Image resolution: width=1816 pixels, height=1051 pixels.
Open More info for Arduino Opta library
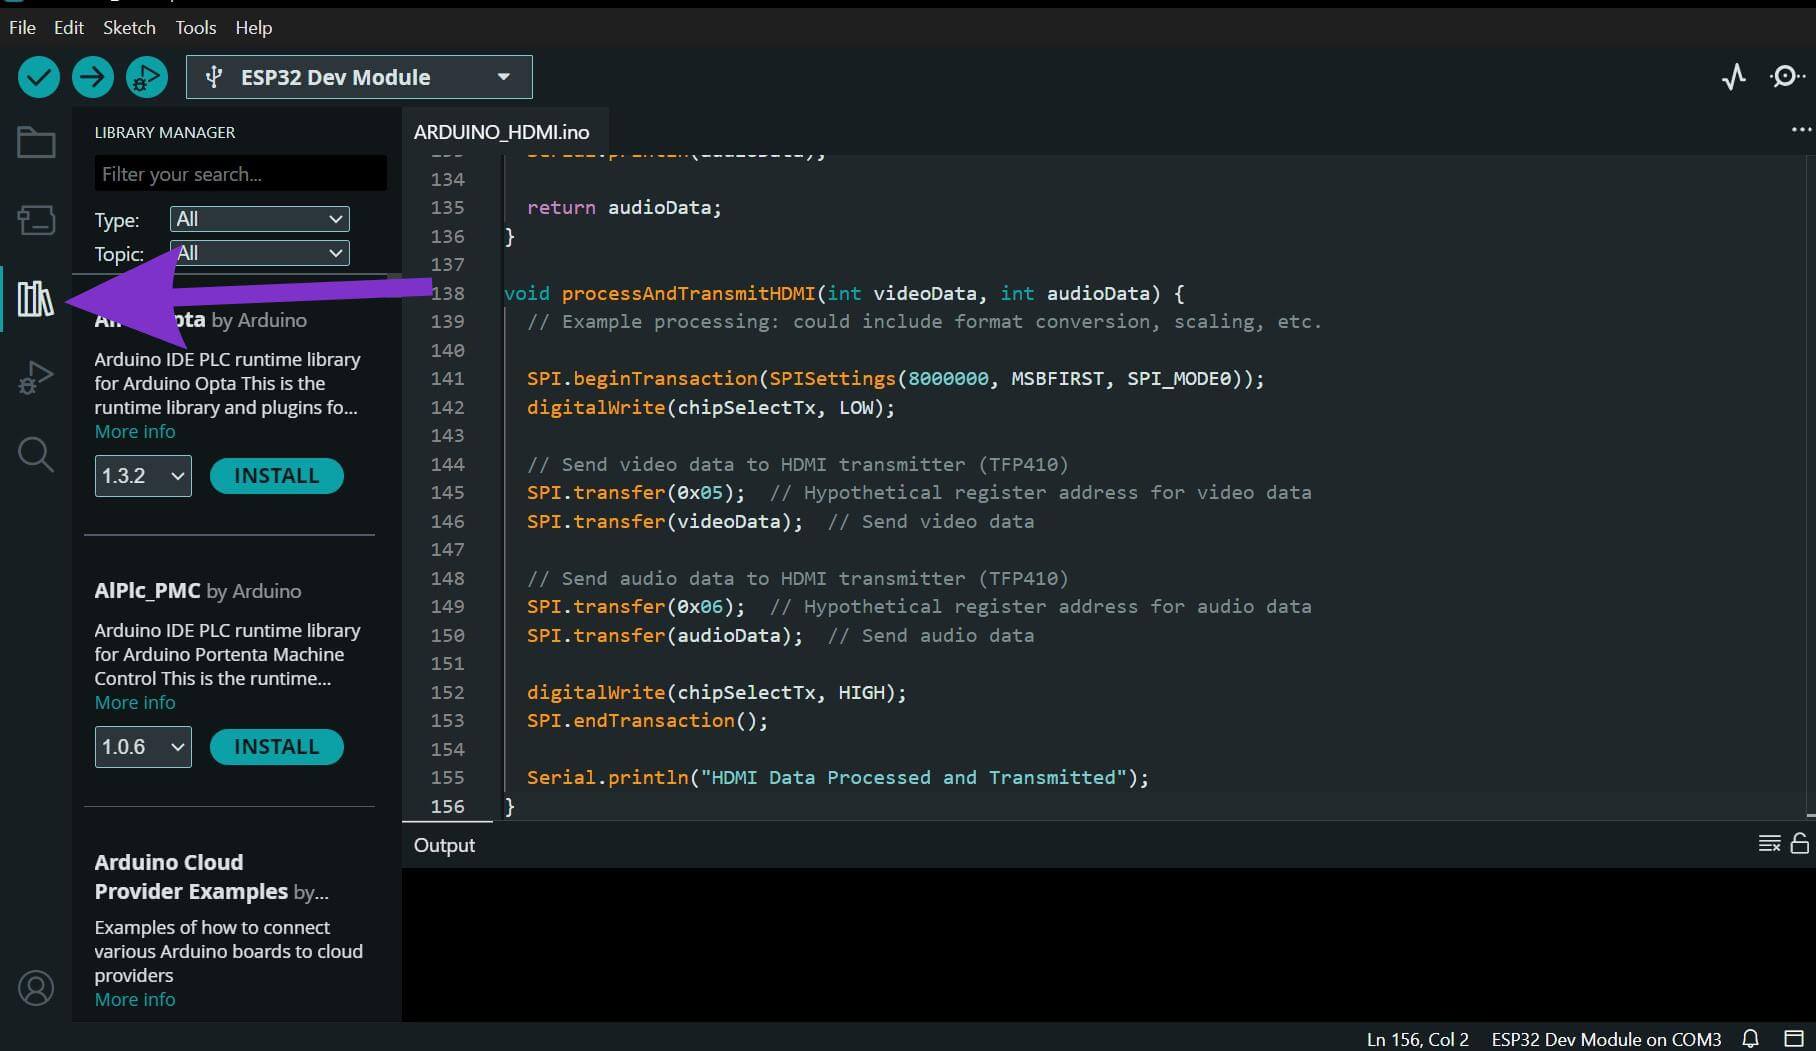point(135,432)
